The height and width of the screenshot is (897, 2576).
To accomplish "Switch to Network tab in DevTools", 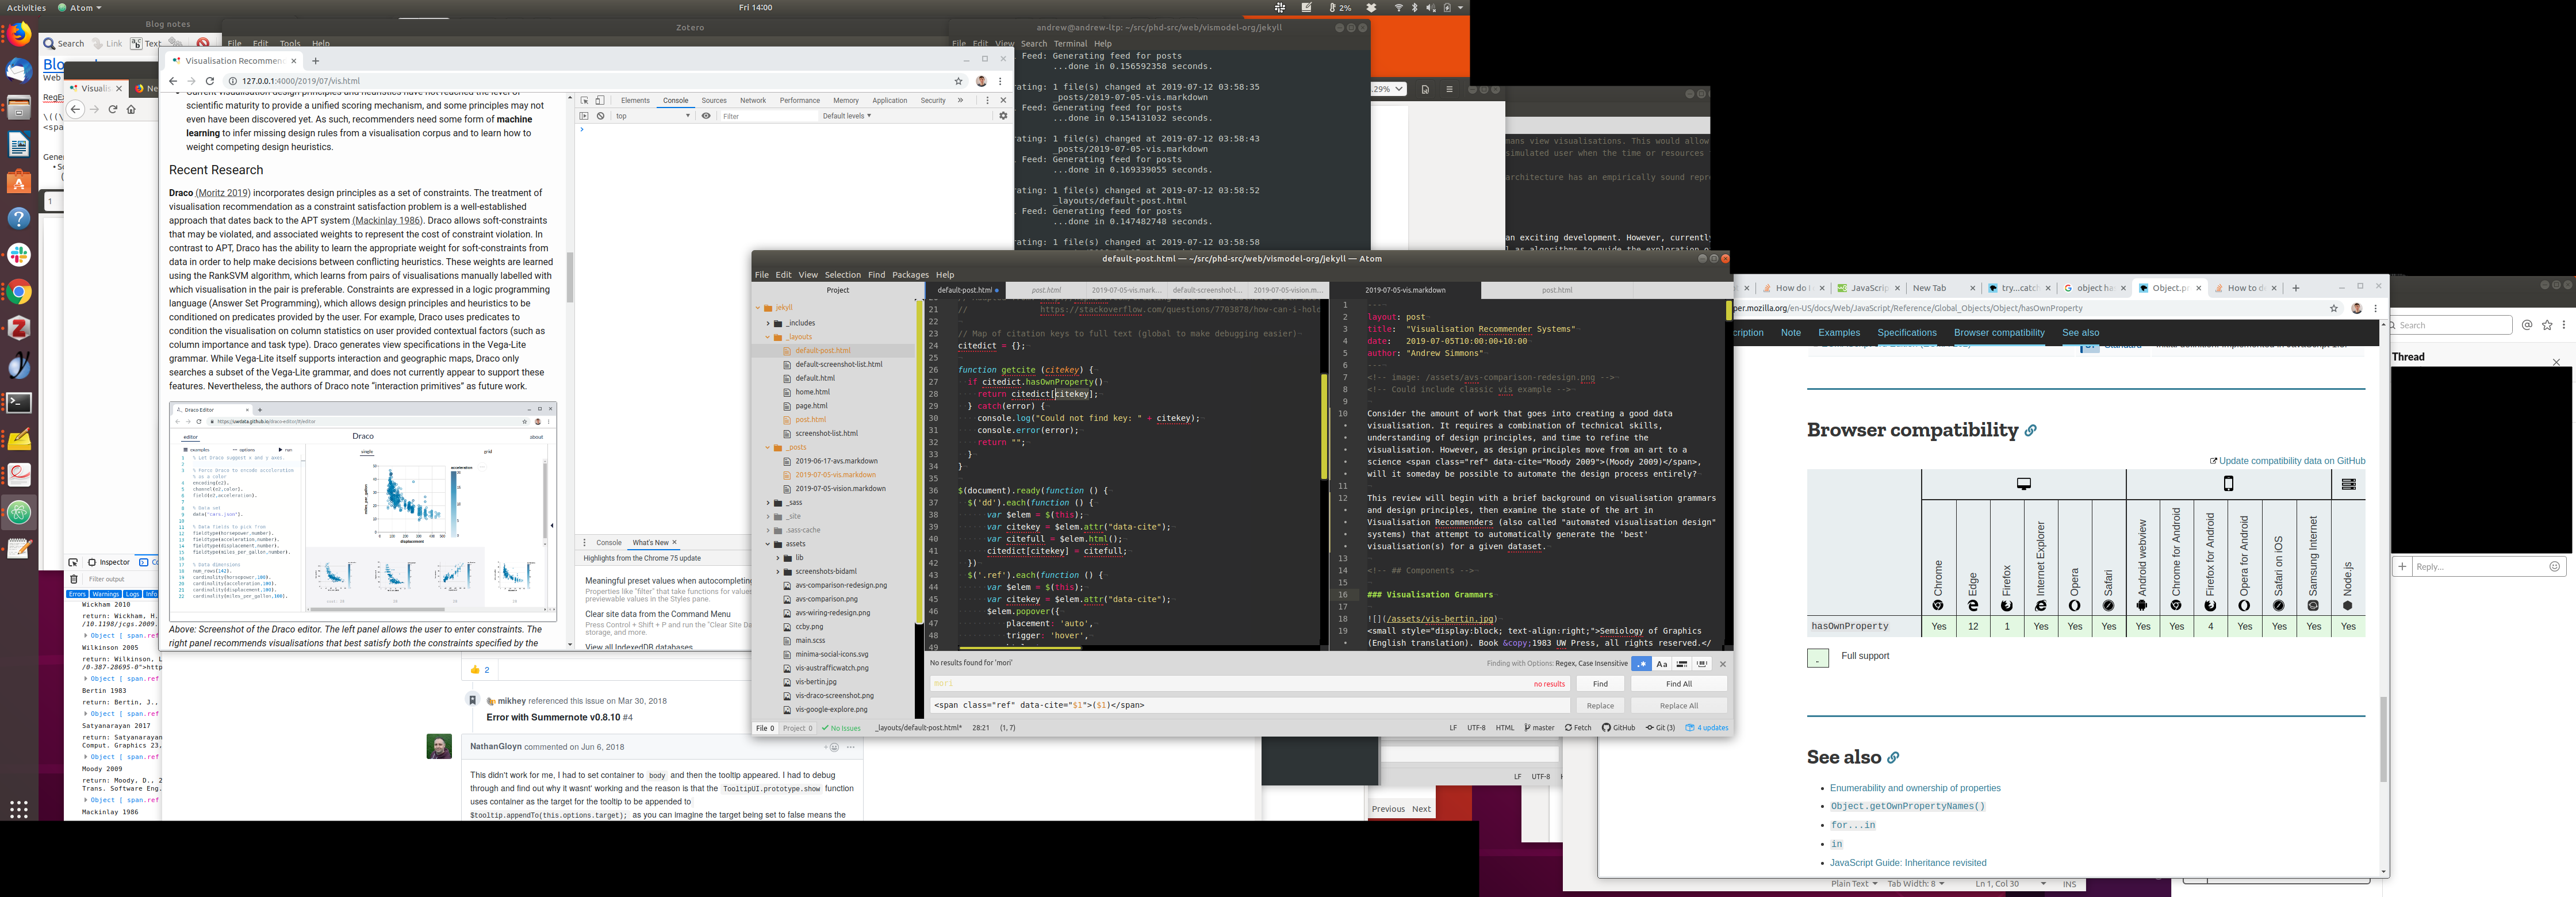I will coord(752,100).
